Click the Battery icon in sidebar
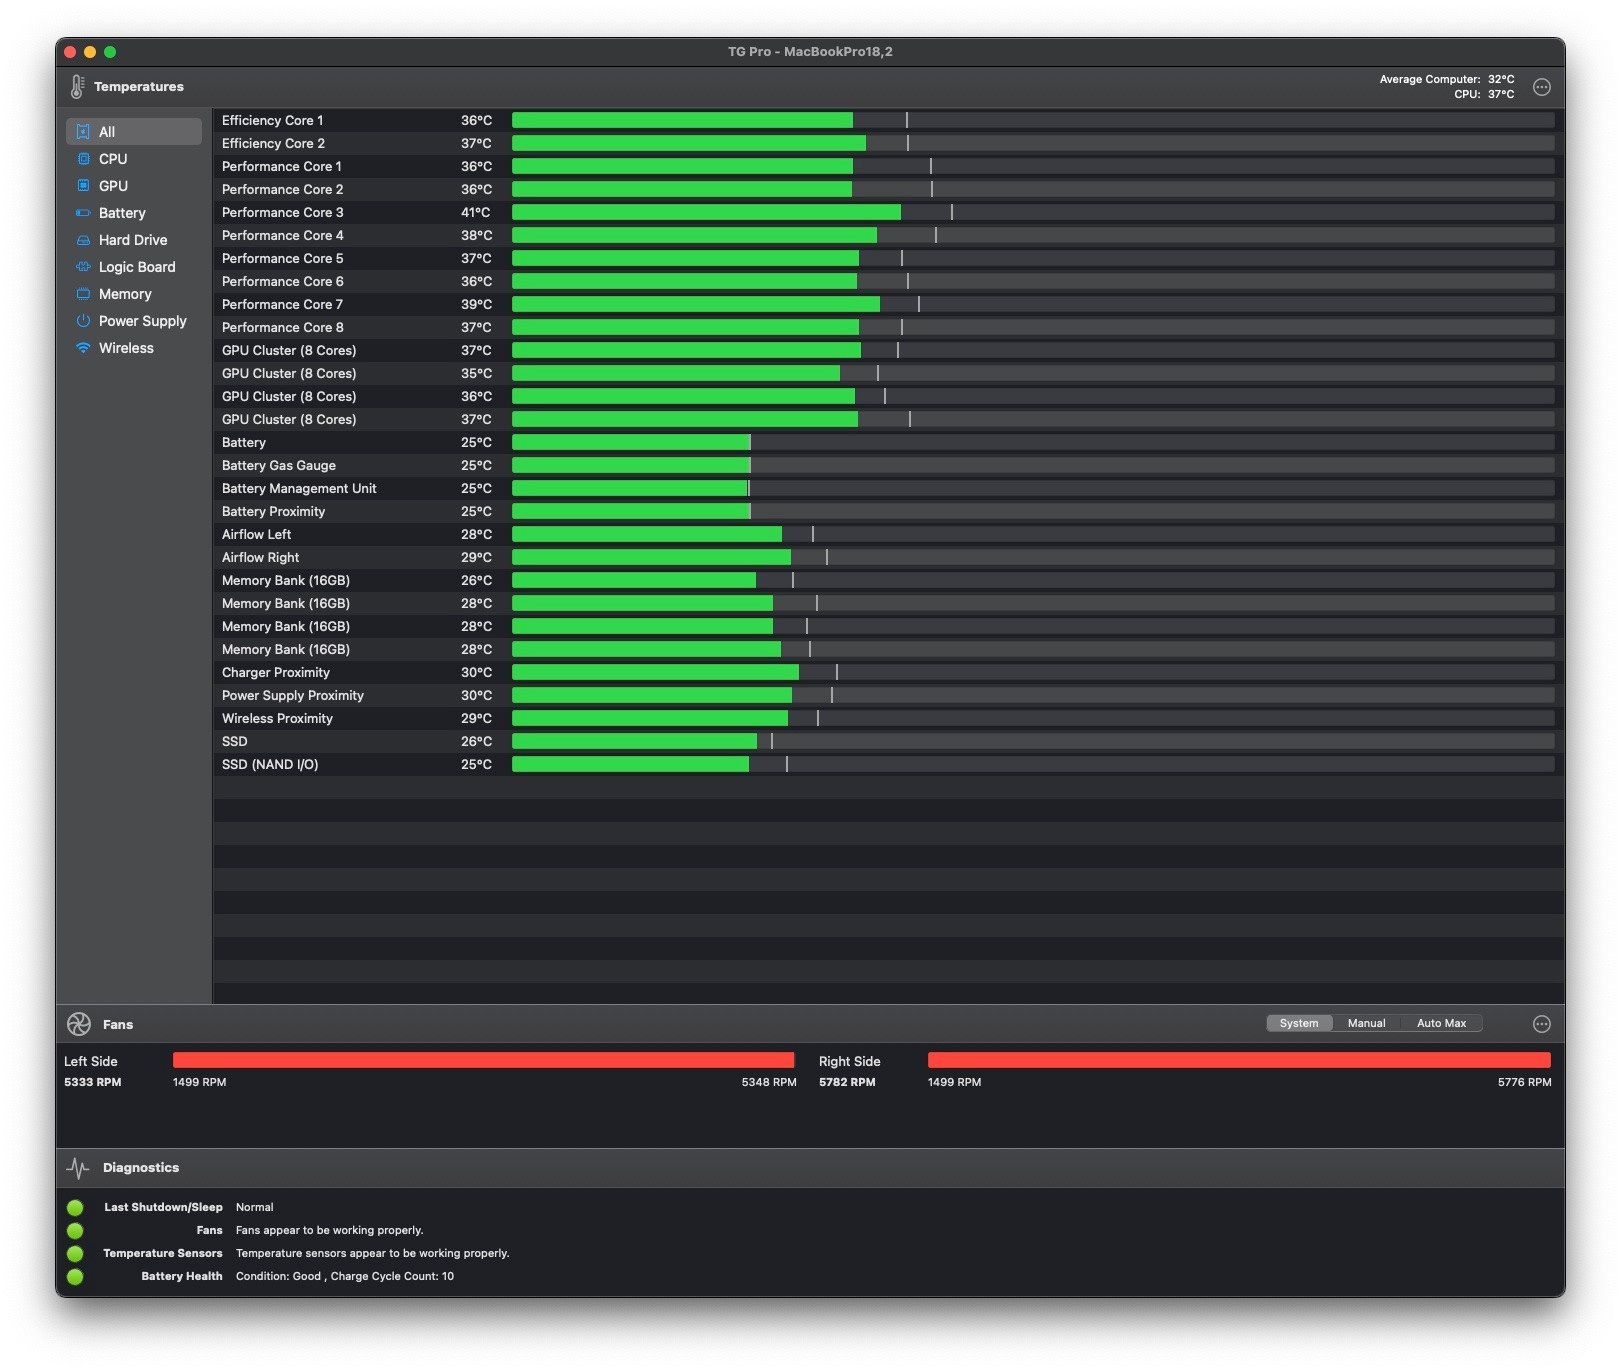 (83, 213)
